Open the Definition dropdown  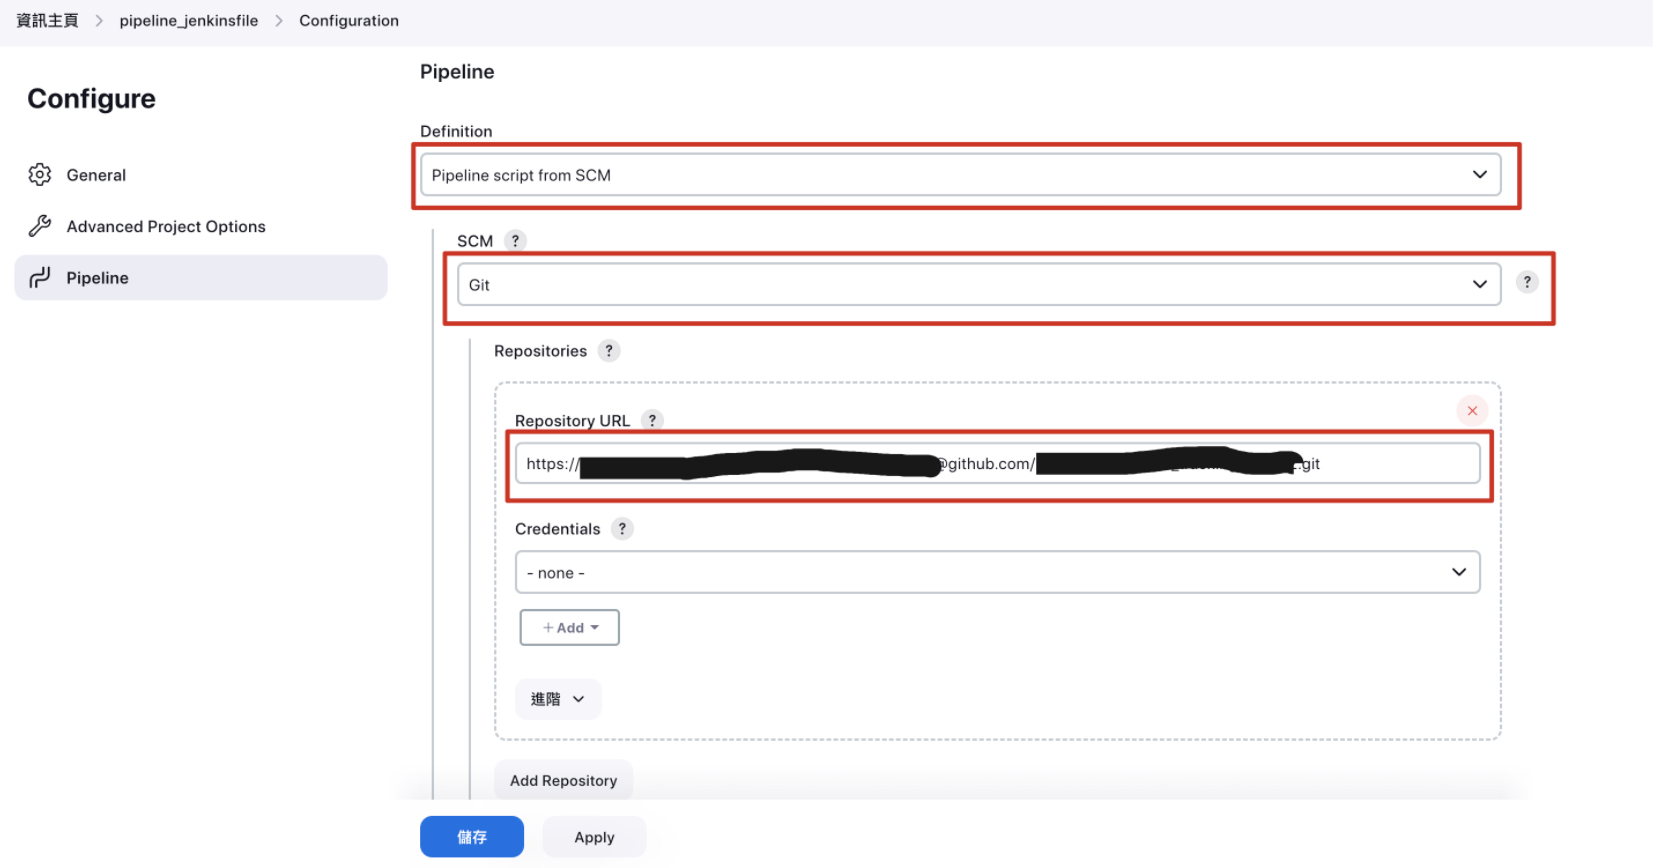pyautogui.click(x=959, y=175)
